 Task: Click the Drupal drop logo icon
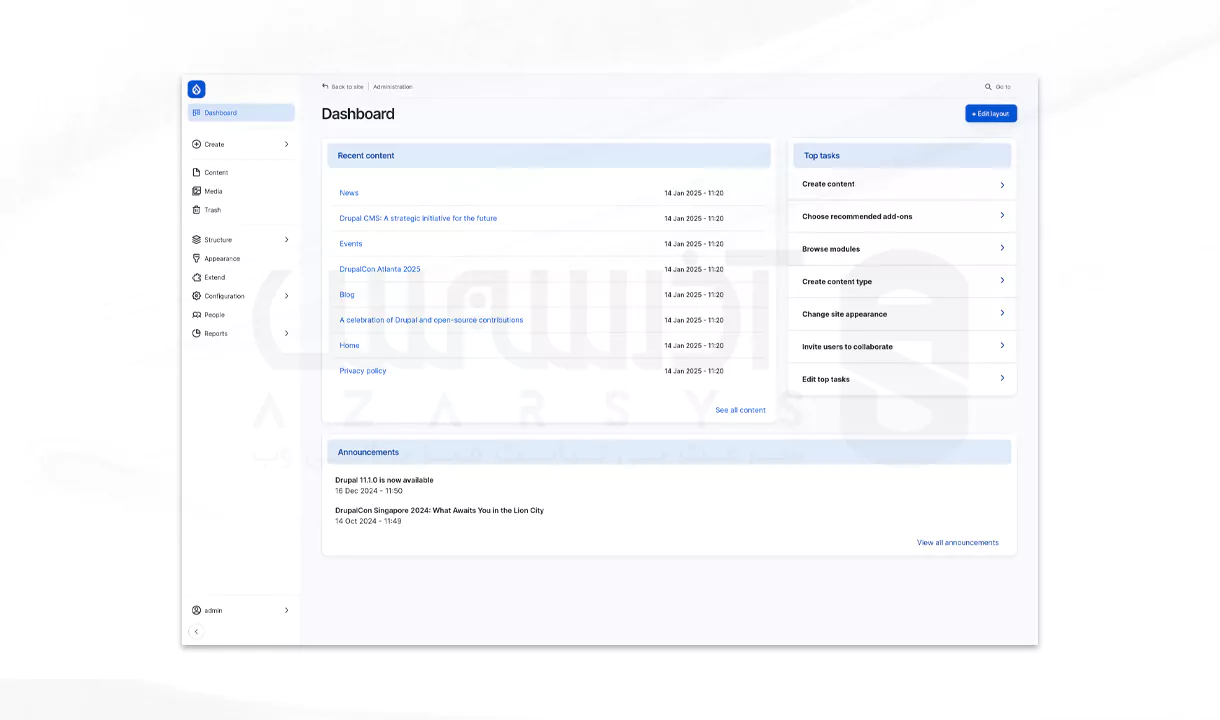coord(197,89)
